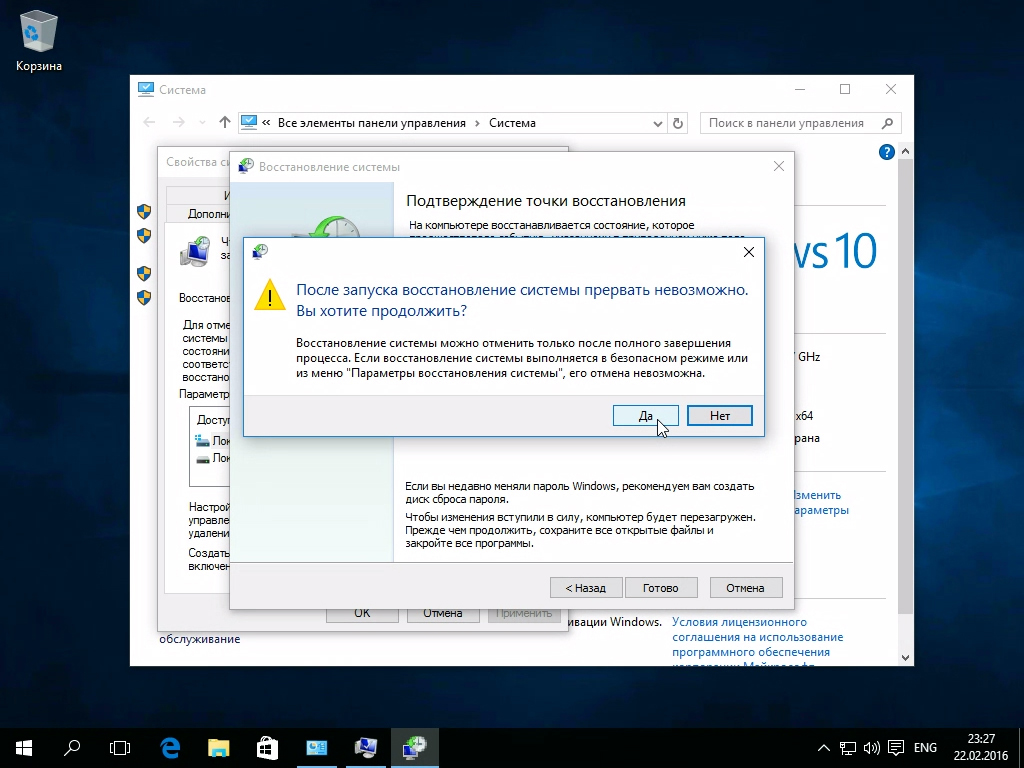Minimize the Система window

point(800,89)
